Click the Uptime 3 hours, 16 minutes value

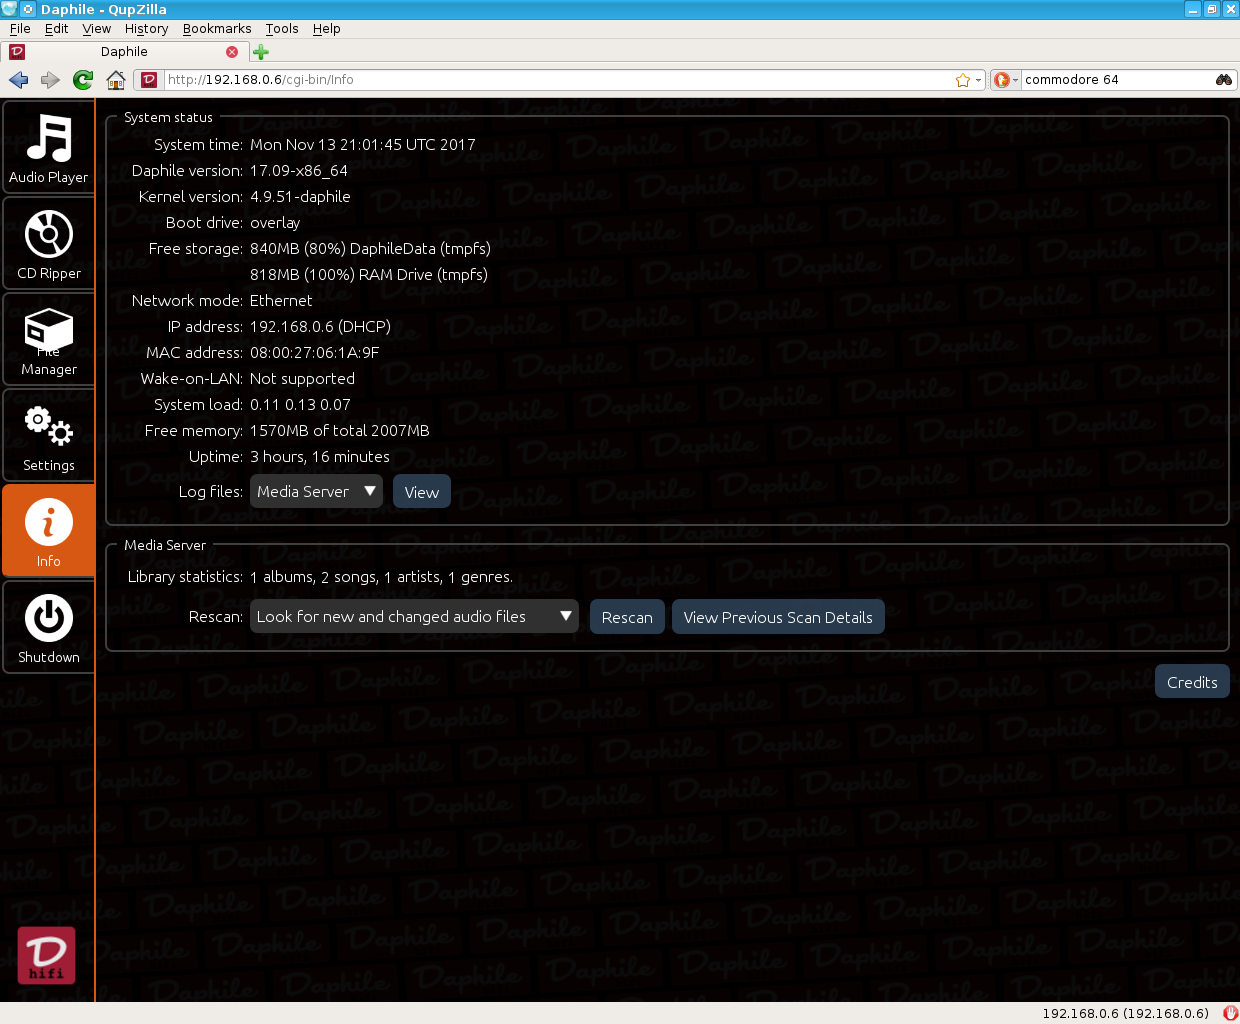[x=320, y=456]
